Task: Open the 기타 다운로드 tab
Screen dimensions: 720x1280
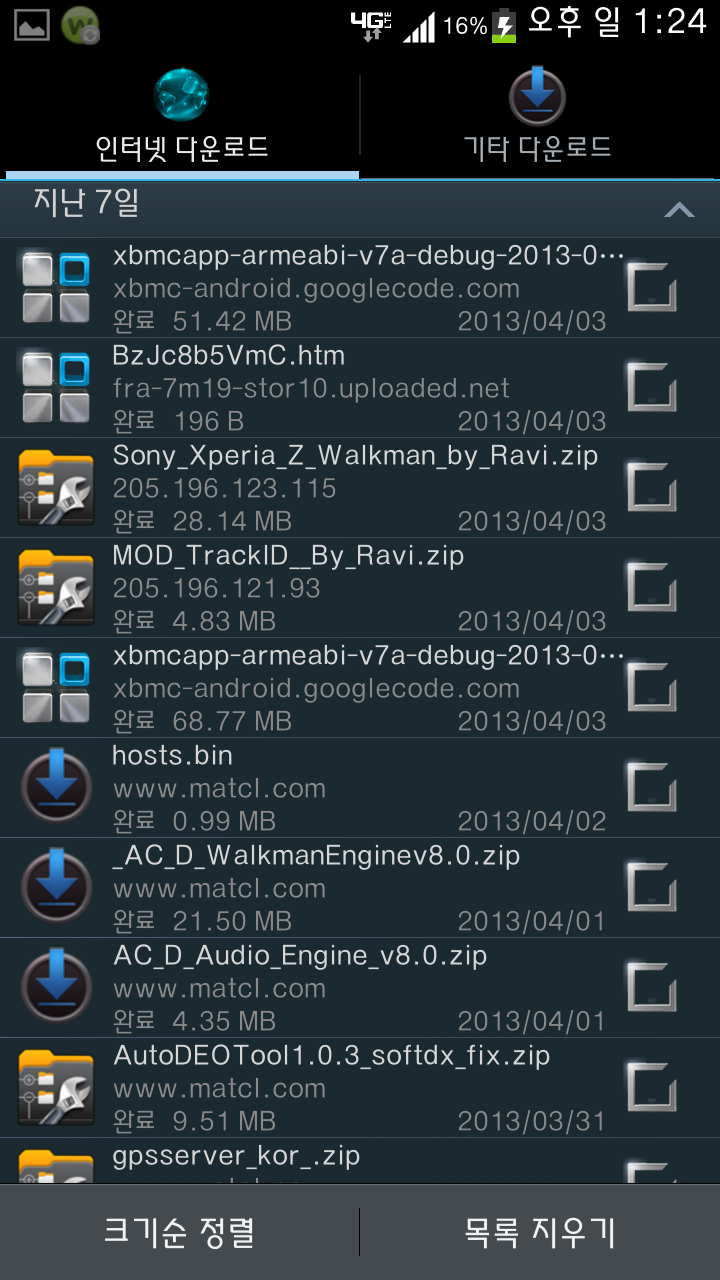Action: [x=538, y=149]
